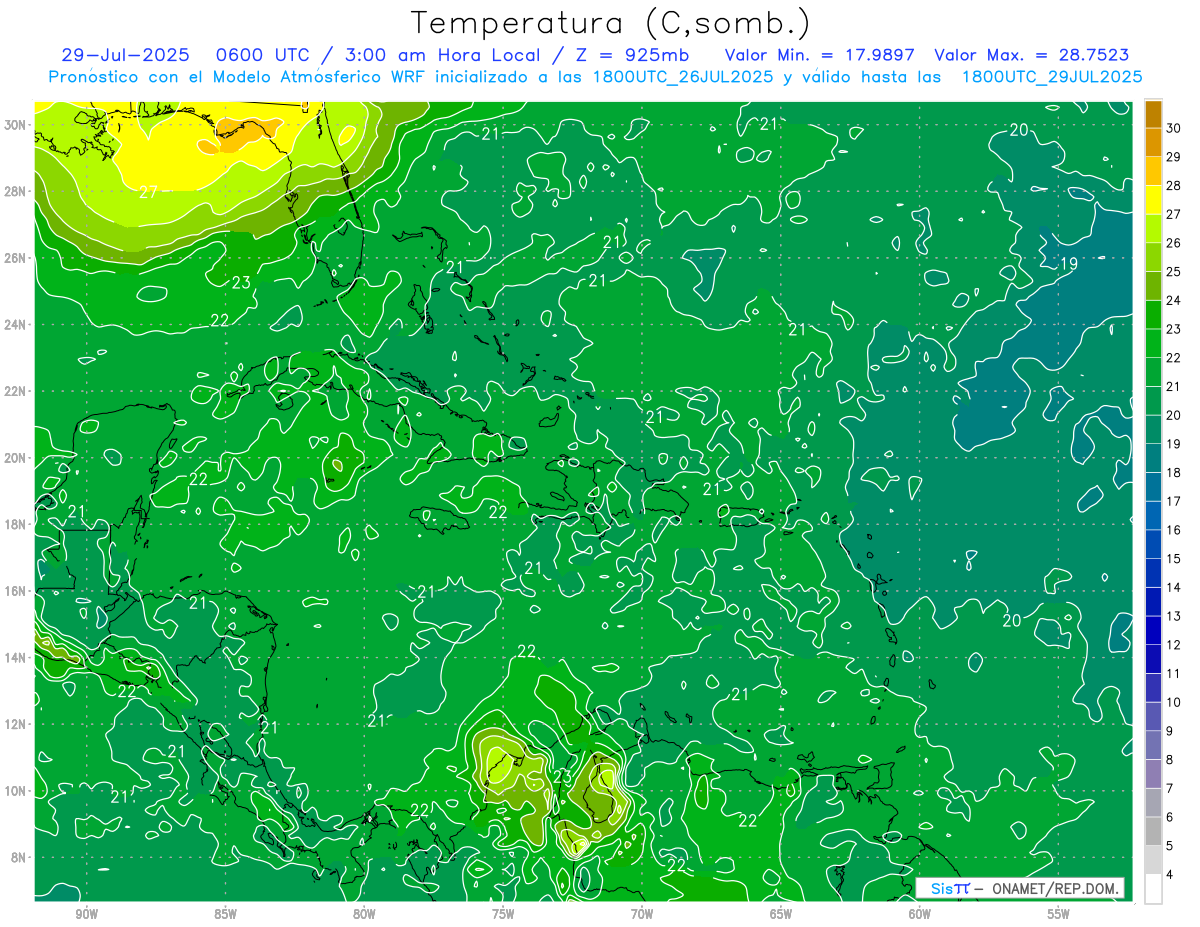Click the '10N' latitude axis label

click(x=16, y=791)
